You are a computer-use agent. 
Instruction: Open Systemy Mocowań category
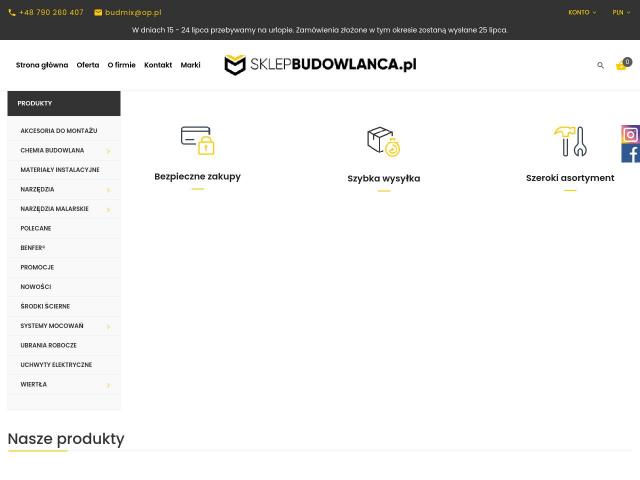(x=52, y=326)
